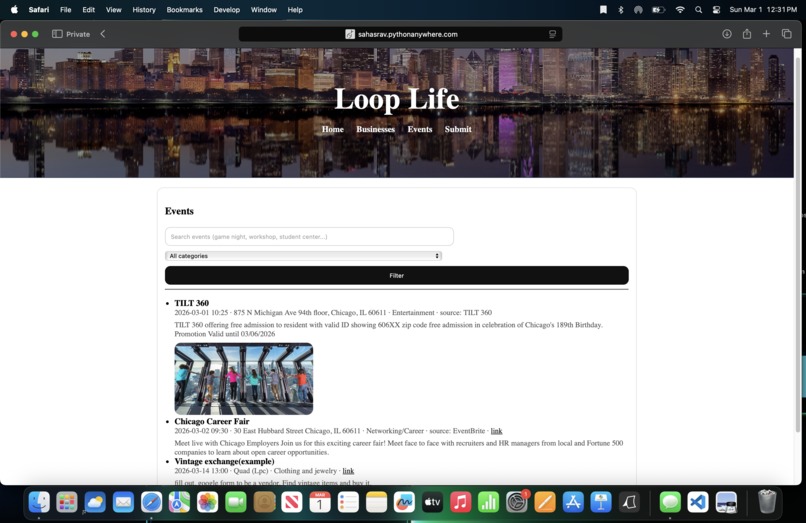
Task: Launch Keynote from the Dock
Action: point(601,502)
